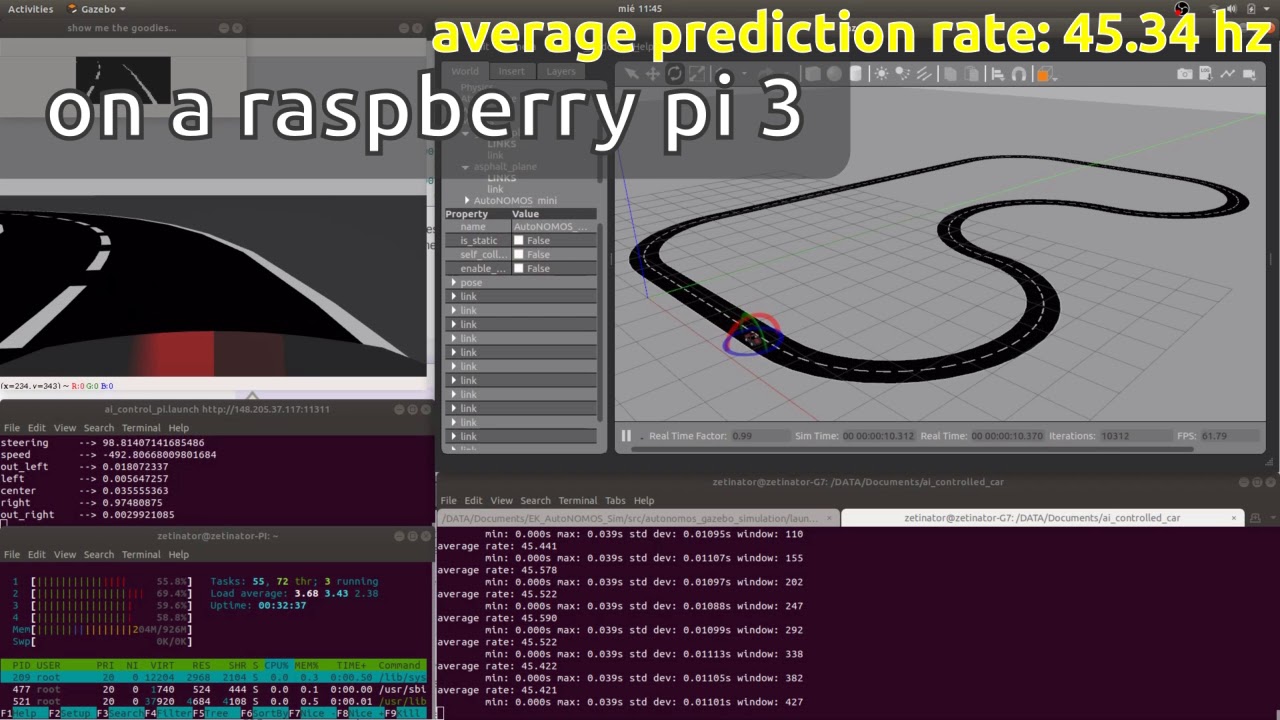This screenshot has width=1280, height=720.
Task: Add a directional light in Gazebo
Action: coord(925,73)
